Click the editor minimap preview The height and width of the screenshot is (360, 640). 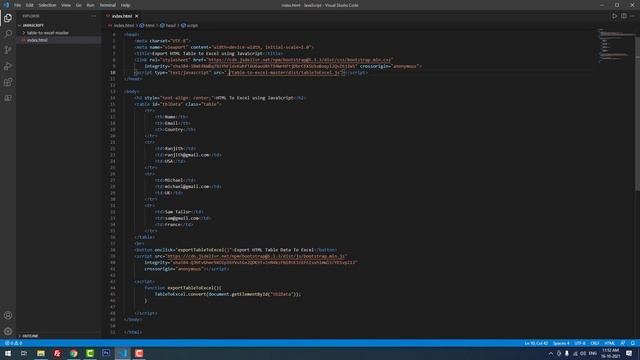615,46
